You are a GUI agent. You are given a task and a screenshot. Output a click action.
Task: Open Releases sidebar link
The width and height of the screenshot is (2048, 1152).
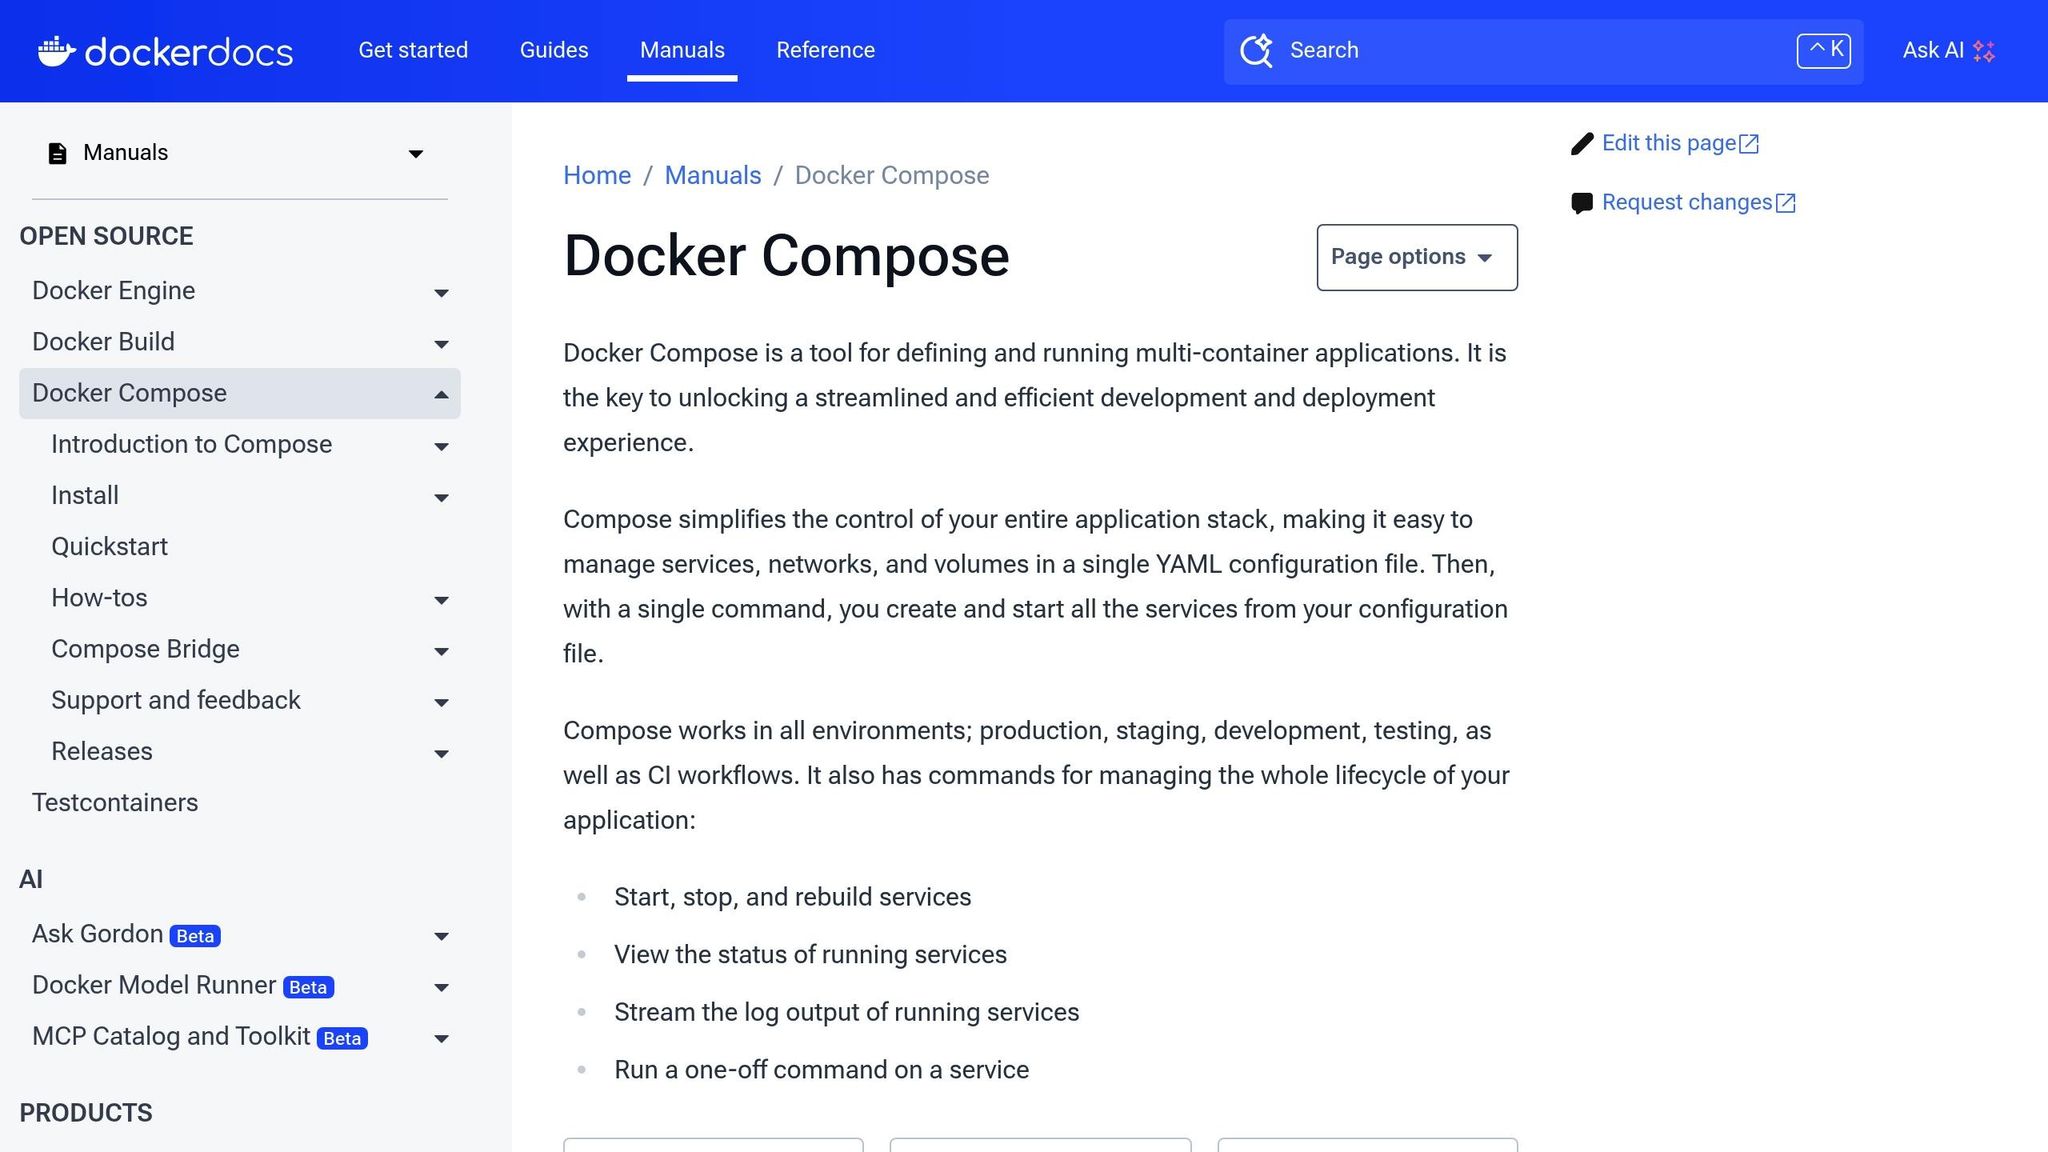[101, 751]
